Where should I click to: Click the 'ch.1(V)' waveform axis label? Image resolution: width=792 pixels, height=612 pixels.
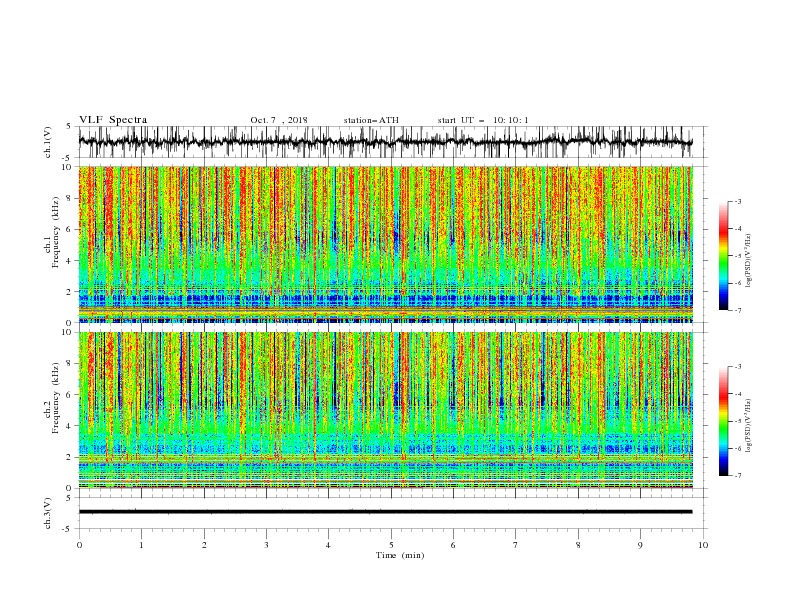tap(48, 142)
